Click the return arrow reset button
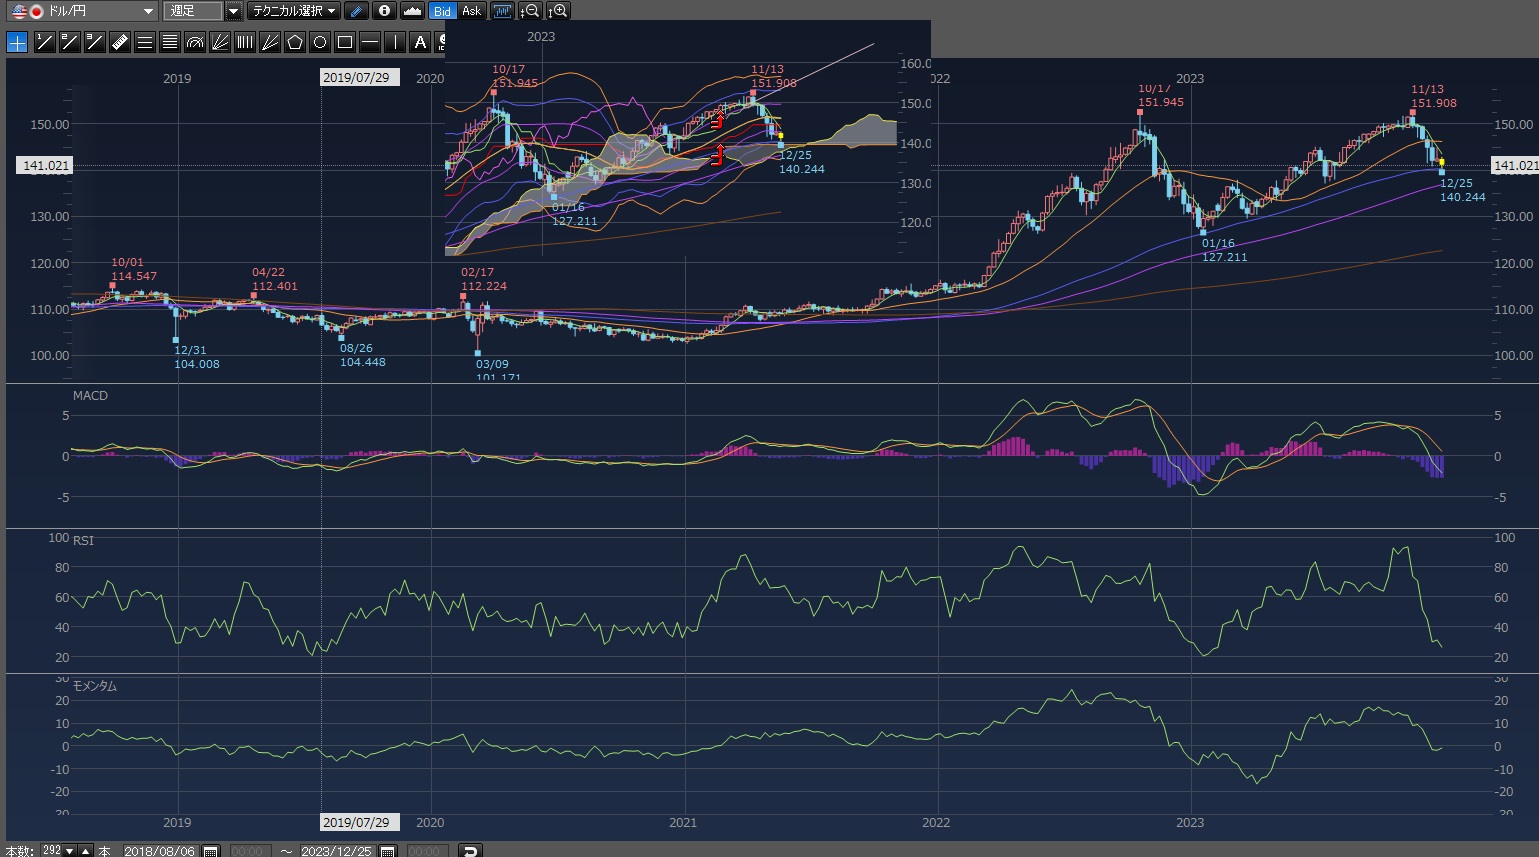This screenshot has width=1539, height=857. click(470, 851)
